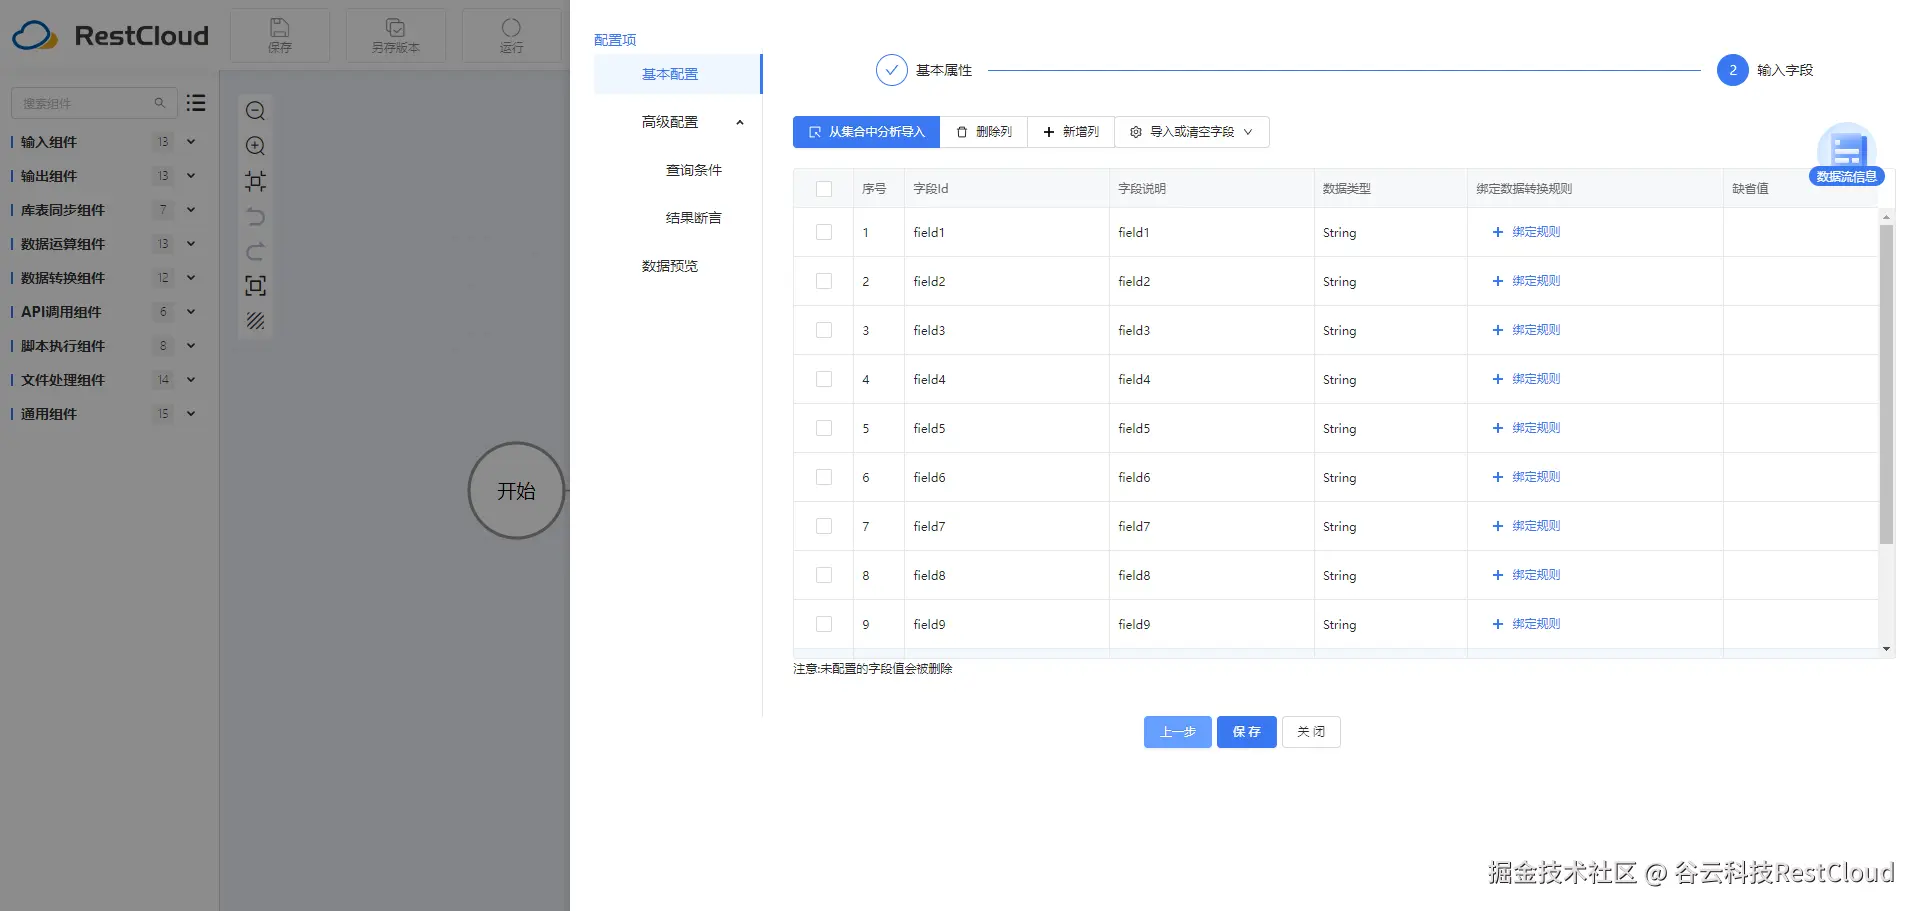Tick the checkbox for field5 row

[824, 428]
